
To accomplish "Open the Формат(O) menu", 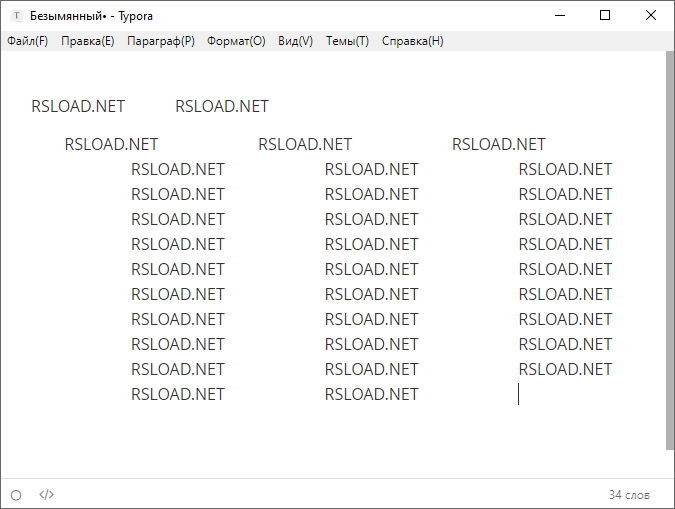I will click(236, 41).
